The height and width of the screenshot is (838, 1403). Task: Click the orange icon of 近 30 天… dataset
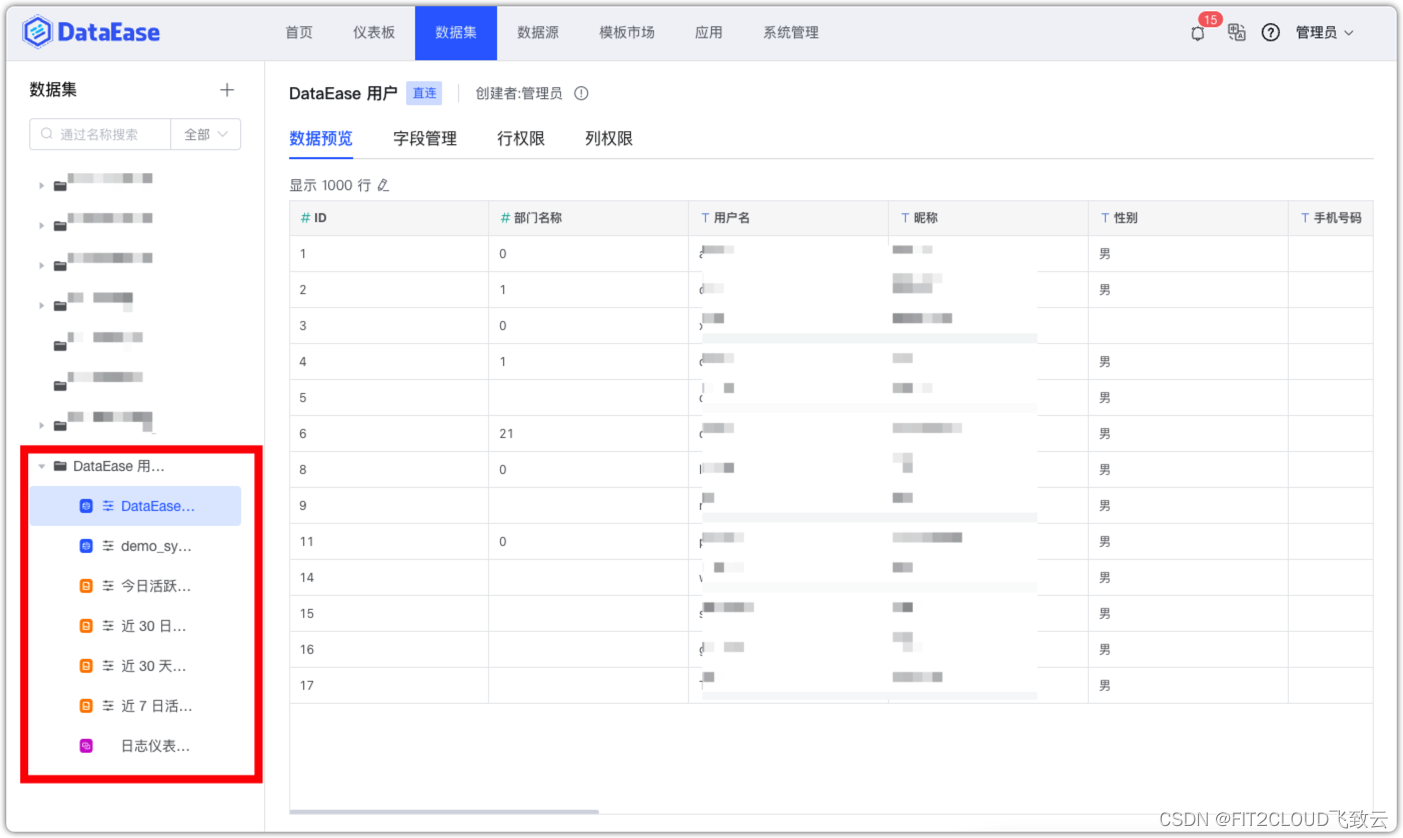[x=86, y=666]
